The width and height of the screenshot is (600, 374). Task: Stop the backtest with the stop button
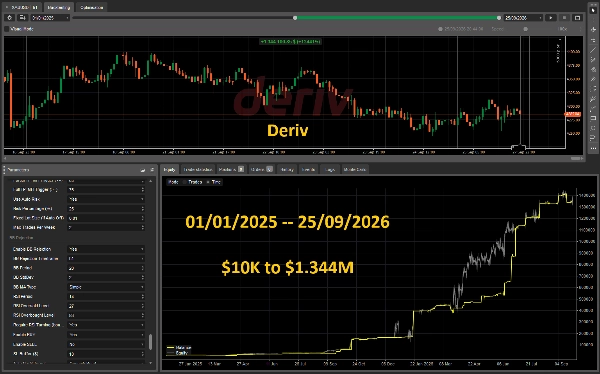tap(564, 18)
